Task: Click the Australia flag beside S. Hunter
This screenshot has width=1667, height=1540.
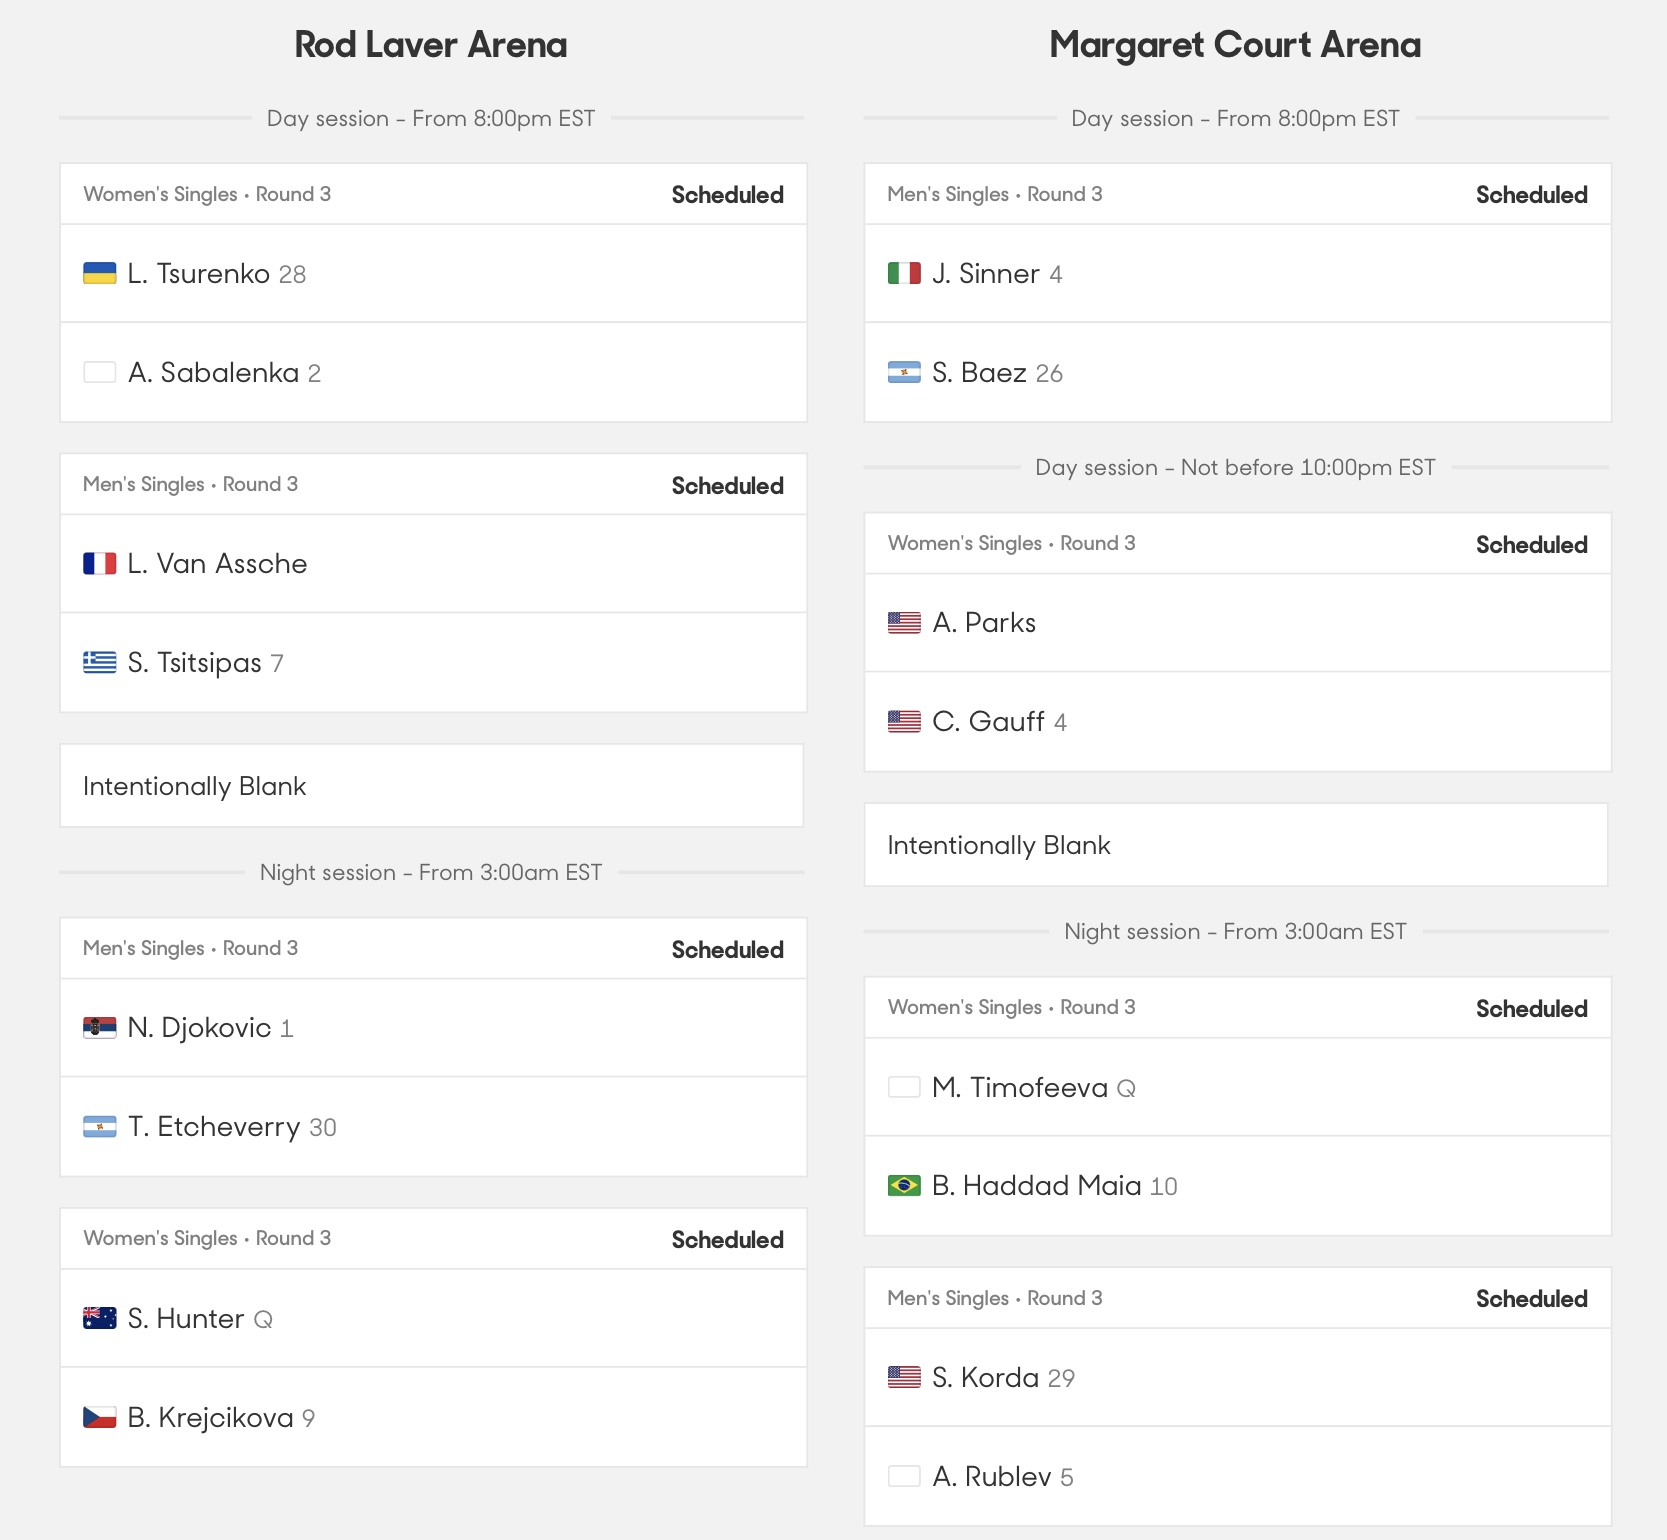Action: click(x=99, y=1318)
